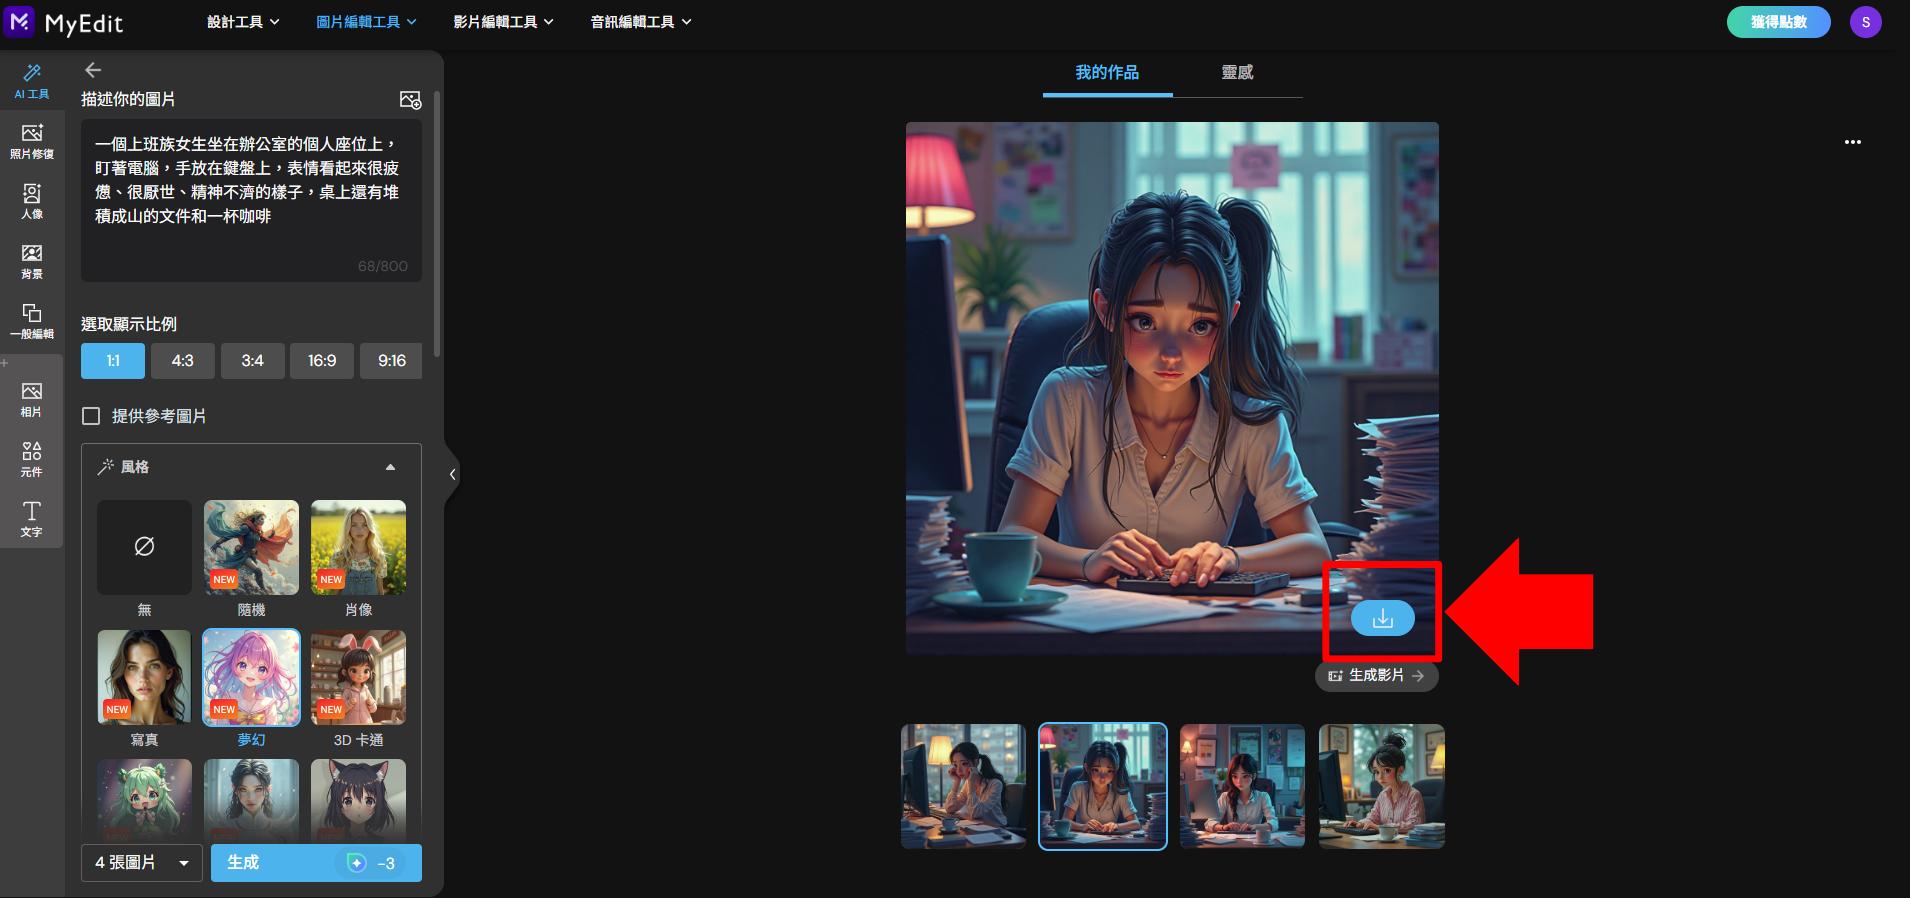Enable the 提供參考圖片 checkbox

pos(91,416)
